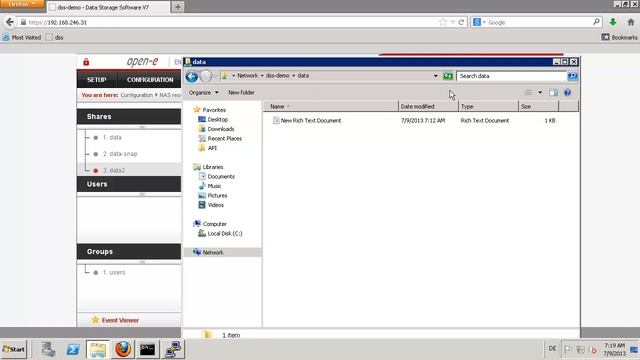640x360 pixels.
Task: Open the dss bookmark
Action: coord(55,37)
